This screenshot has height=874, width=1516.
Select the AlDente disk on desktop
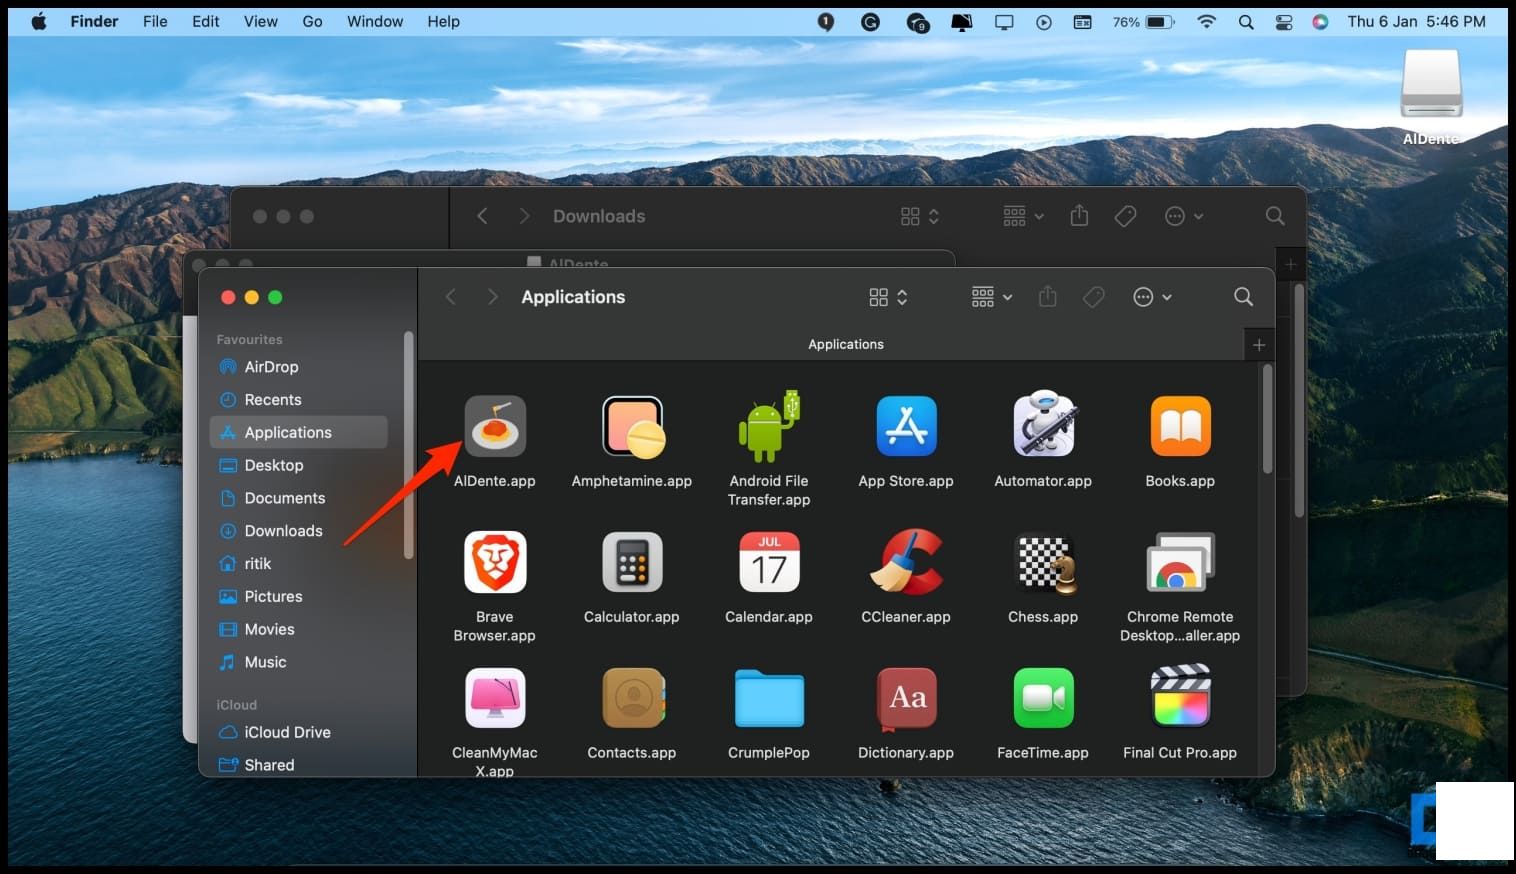pyautogui.click(x=1431, y=86)
